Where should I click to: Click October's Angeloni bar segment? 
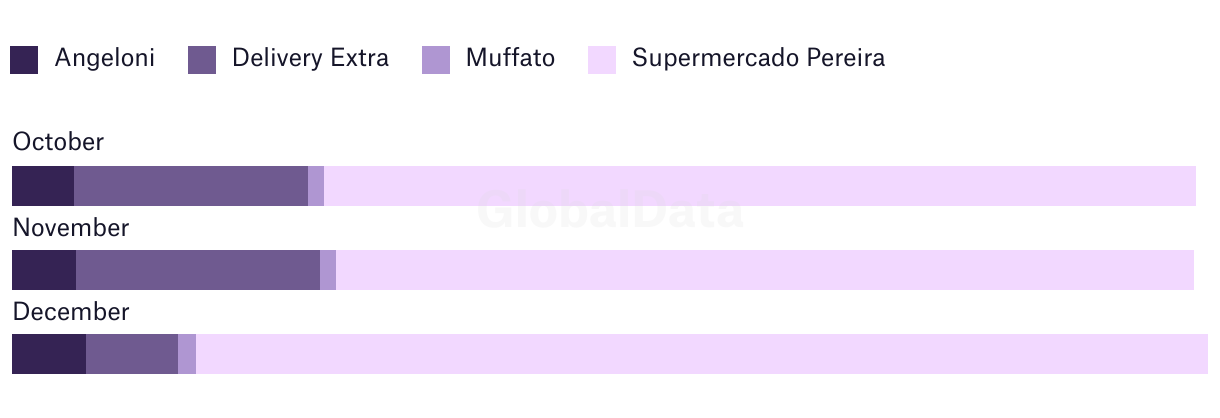(x=43, y=186)
